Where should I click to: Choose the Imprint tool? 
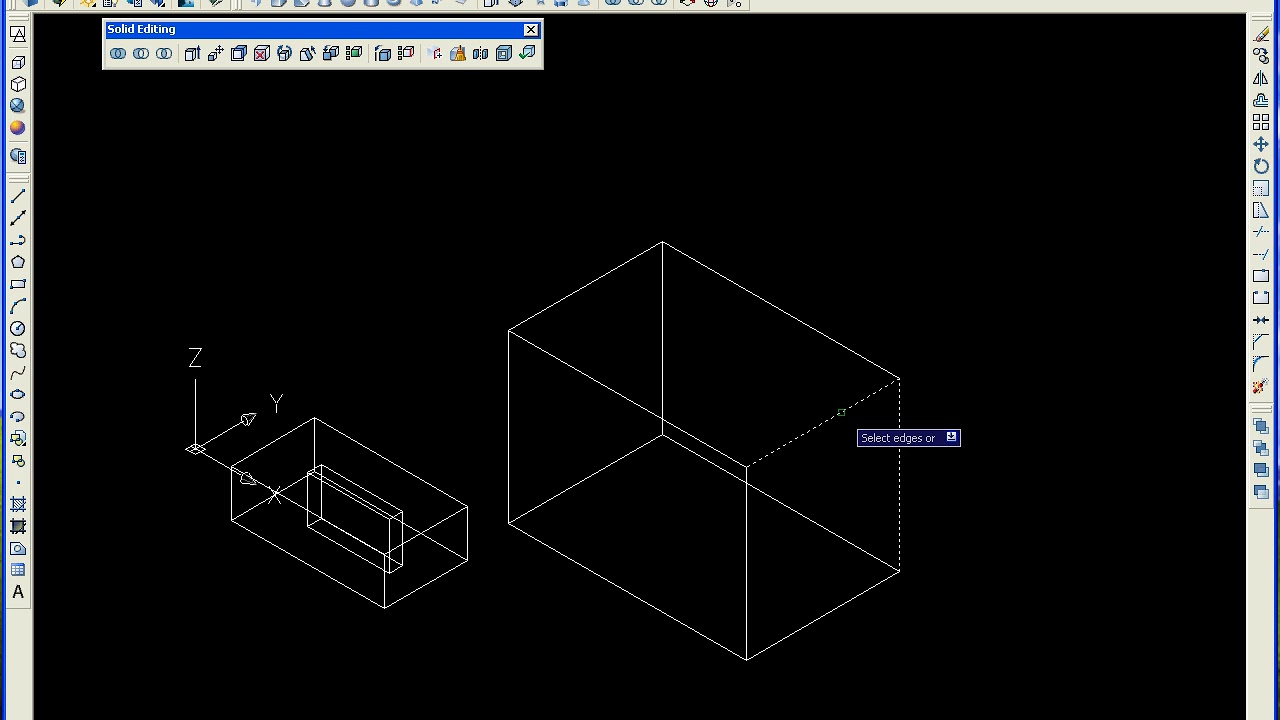(435, 54)
